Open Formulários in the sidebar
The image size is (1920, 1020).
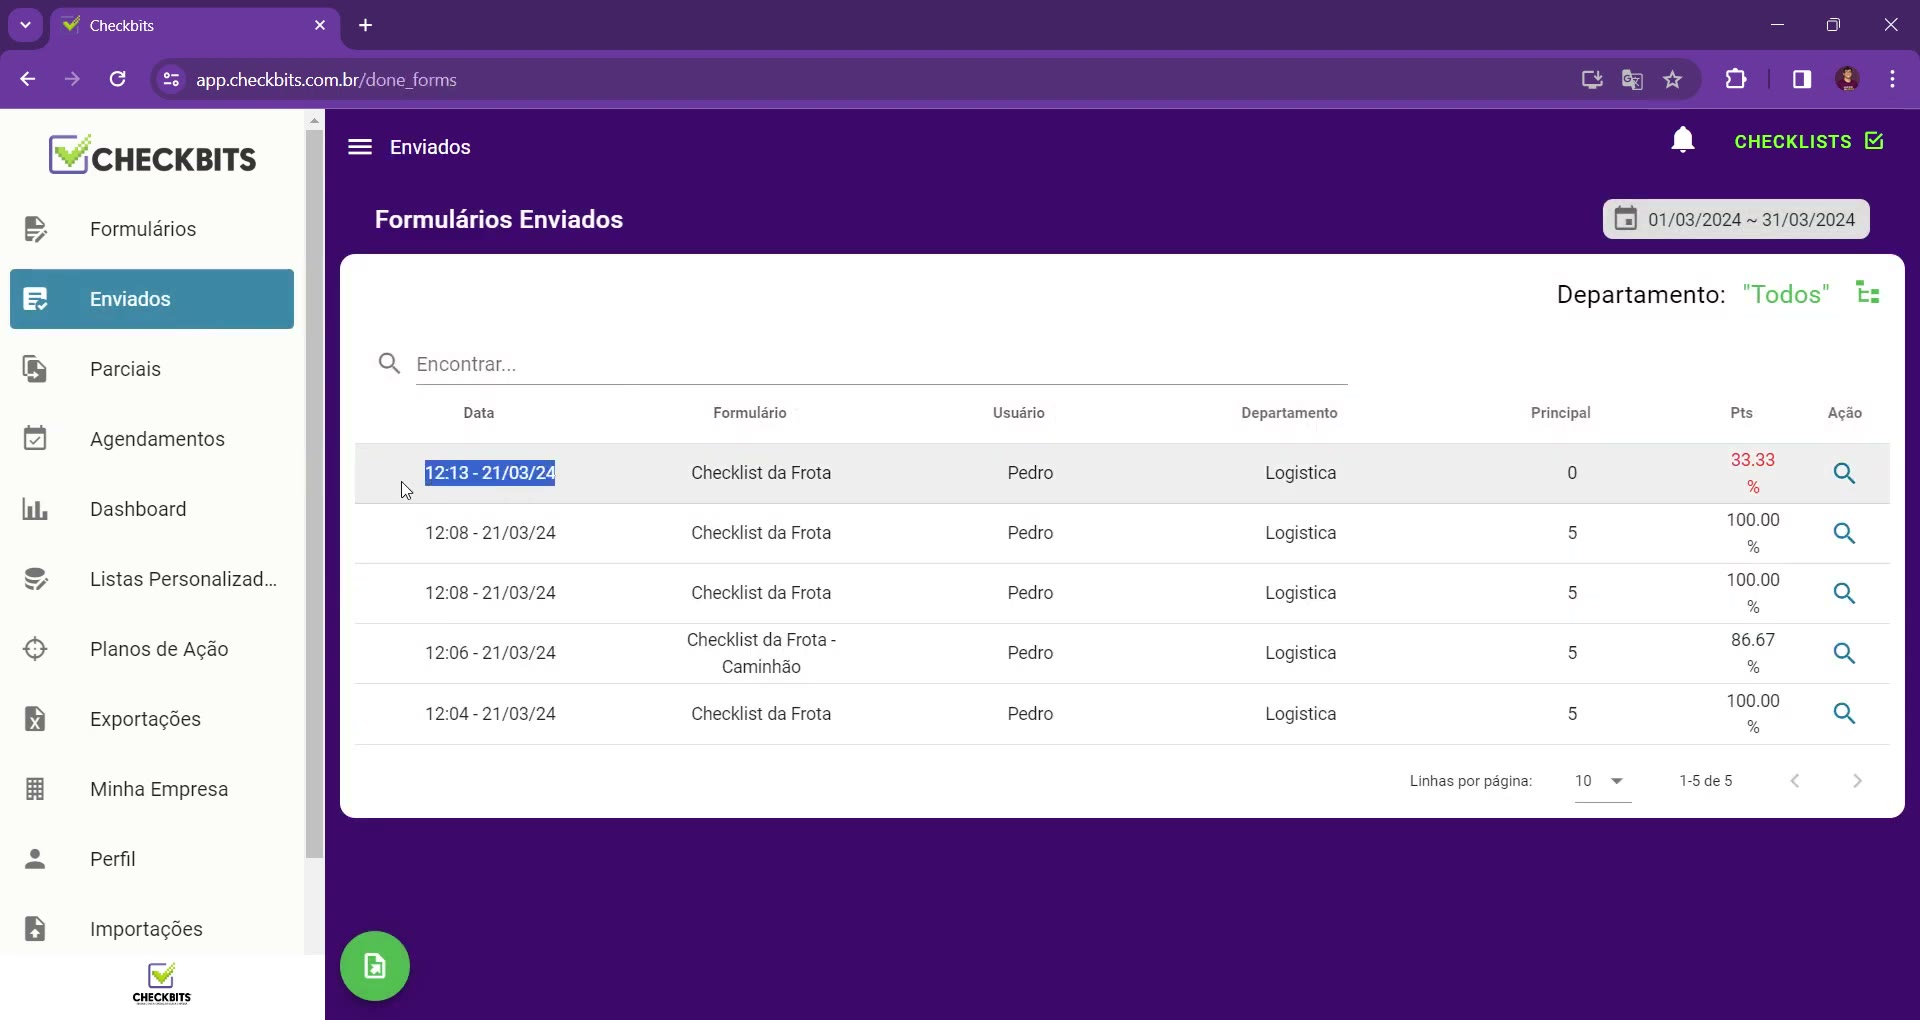(152, 229)
